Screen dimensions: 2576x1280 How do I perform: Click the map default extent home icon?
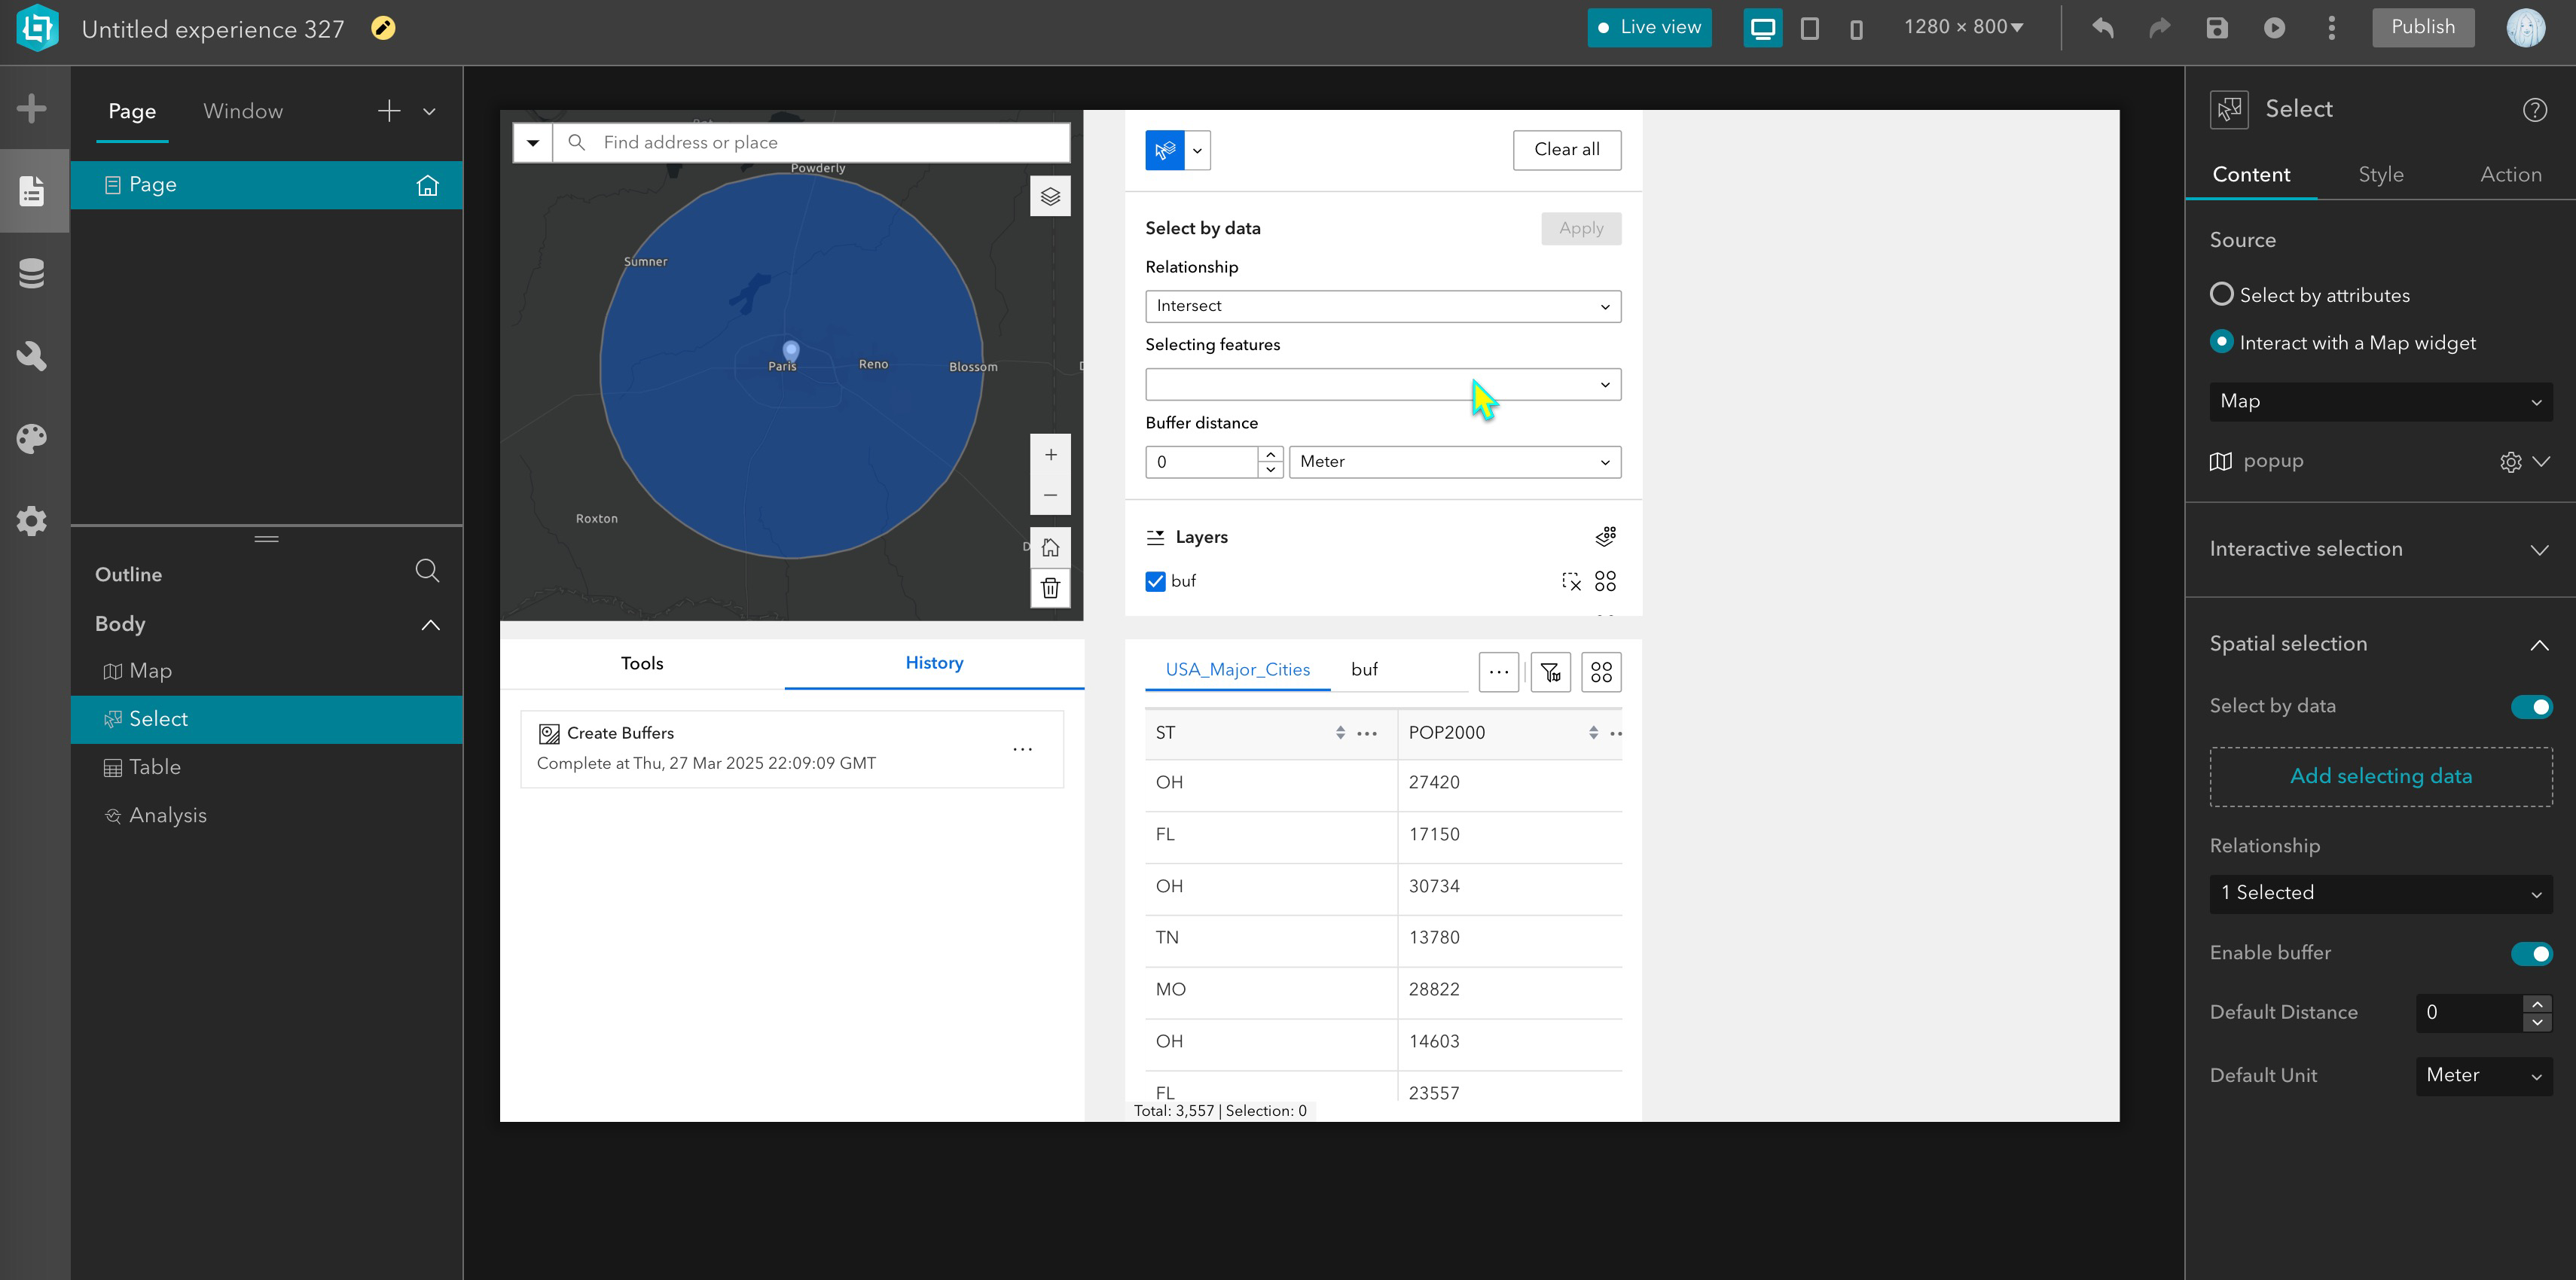[x=1050, y=547]
